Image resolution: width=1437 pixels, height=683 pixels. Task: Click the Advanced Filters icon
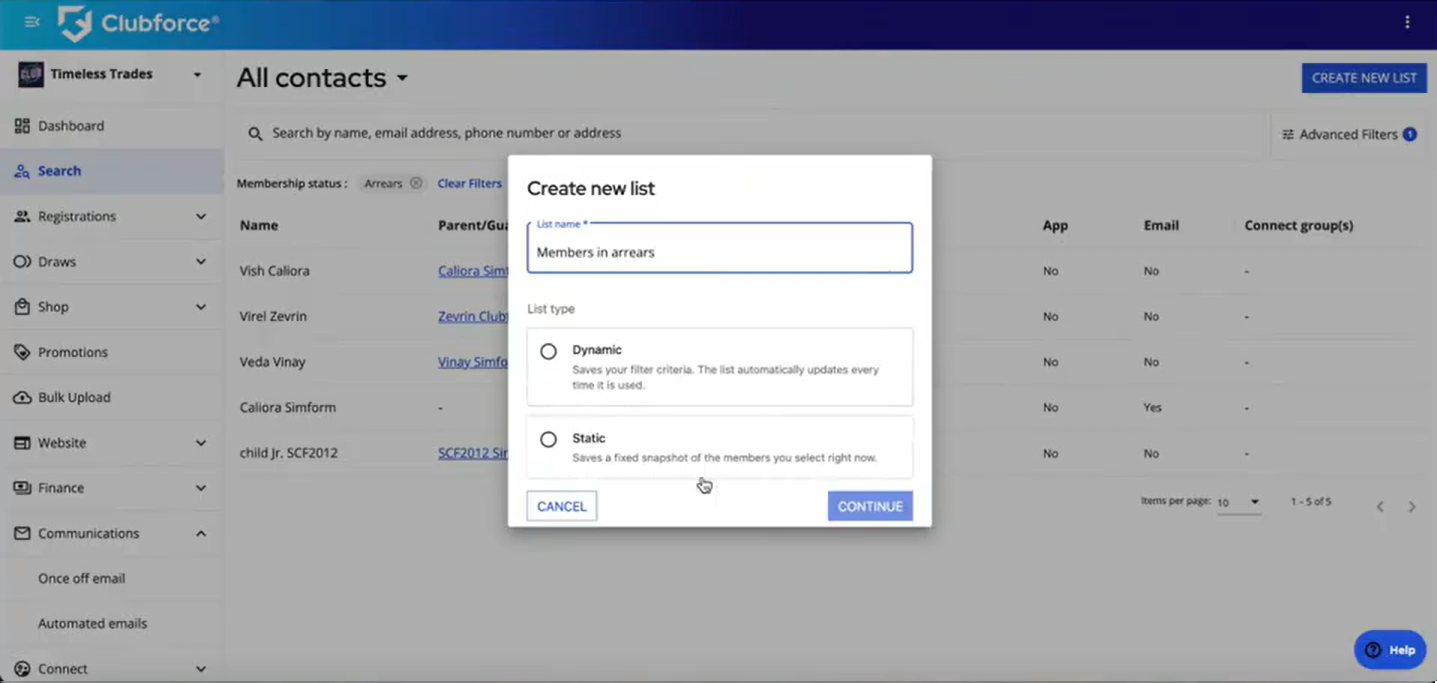[x=1288, y=134]
